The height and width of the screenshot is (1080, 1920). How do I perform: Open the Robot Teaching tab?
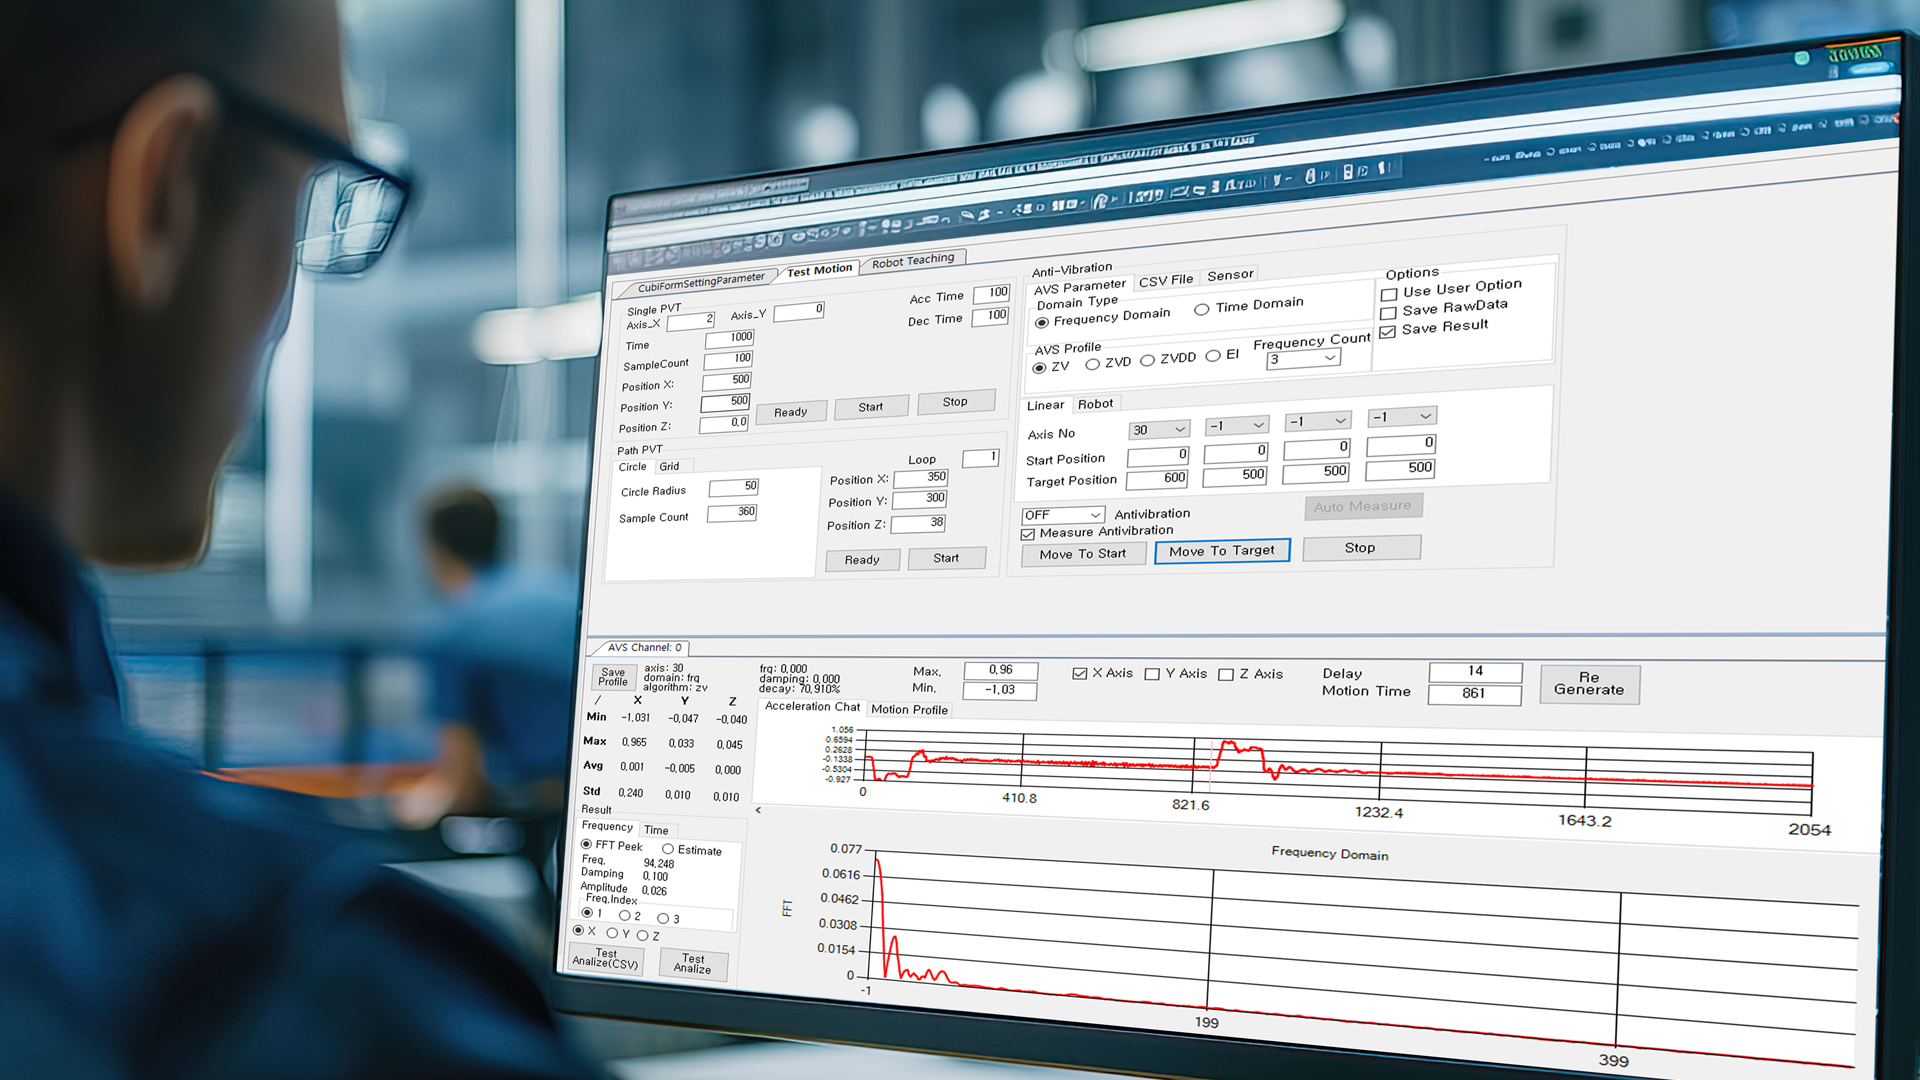(x=913, y=261)
